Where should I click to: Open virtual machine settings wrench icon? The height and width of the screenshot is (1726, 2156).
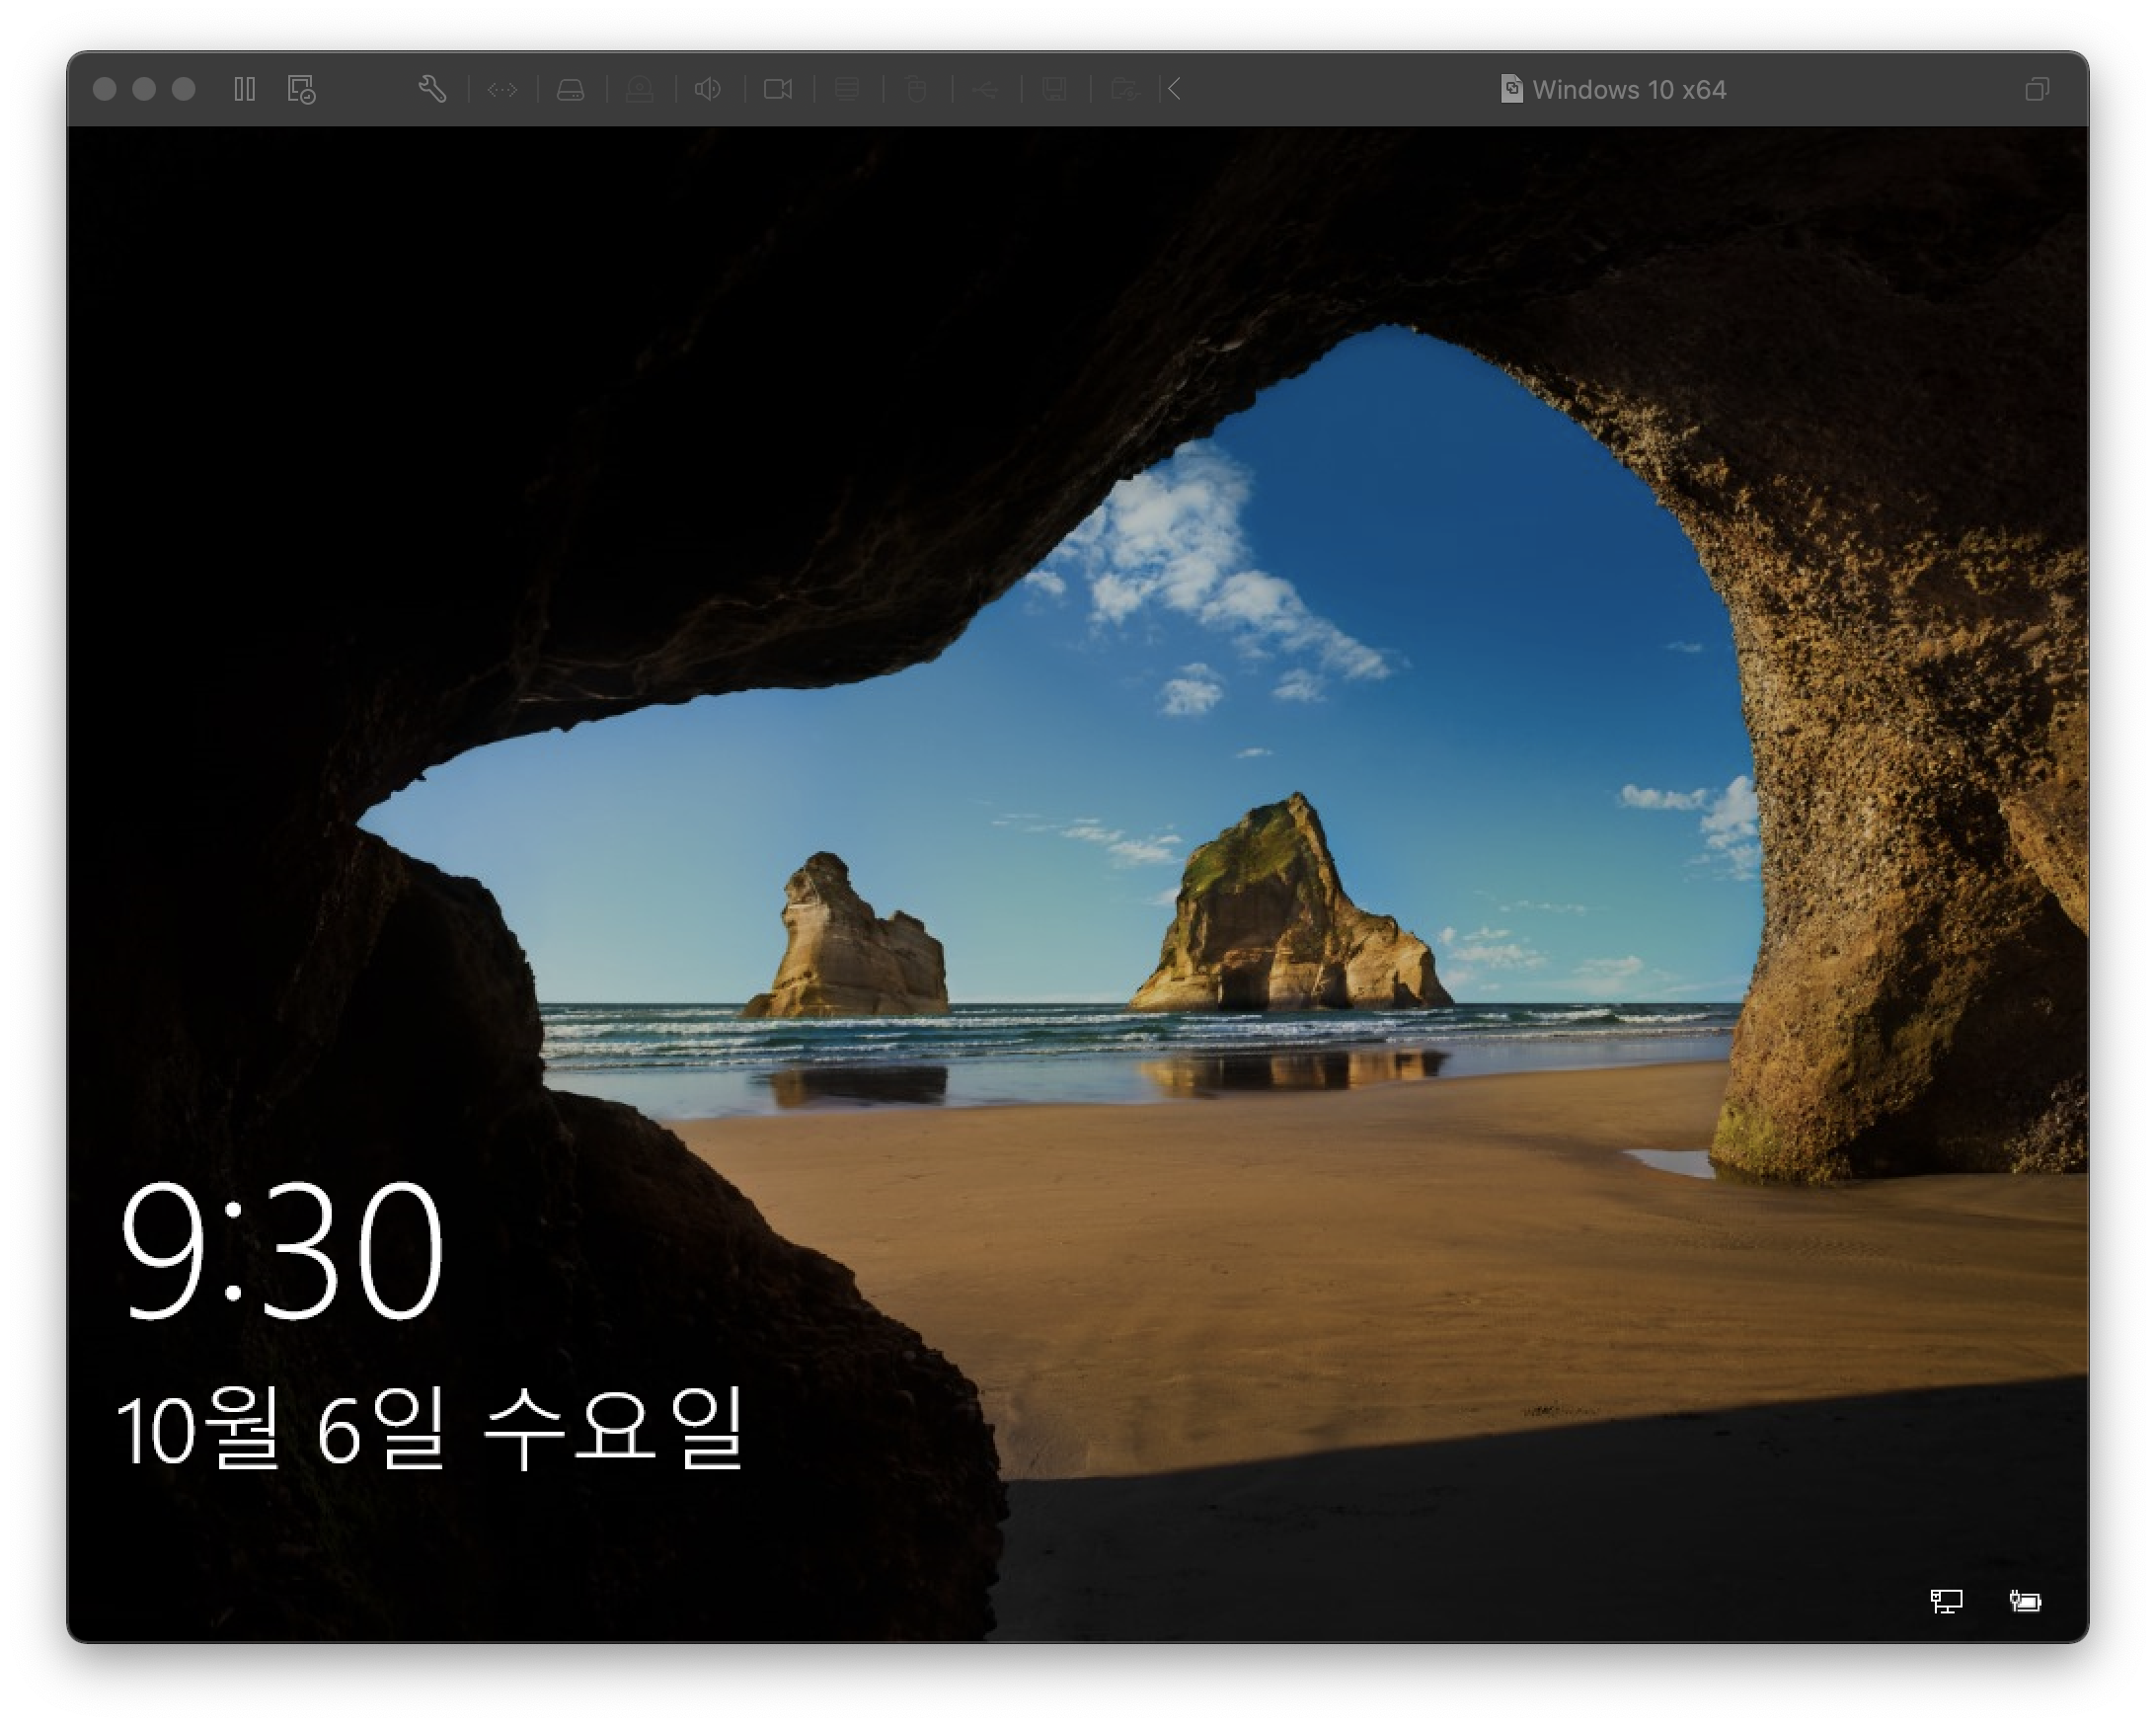click(432, 90)
